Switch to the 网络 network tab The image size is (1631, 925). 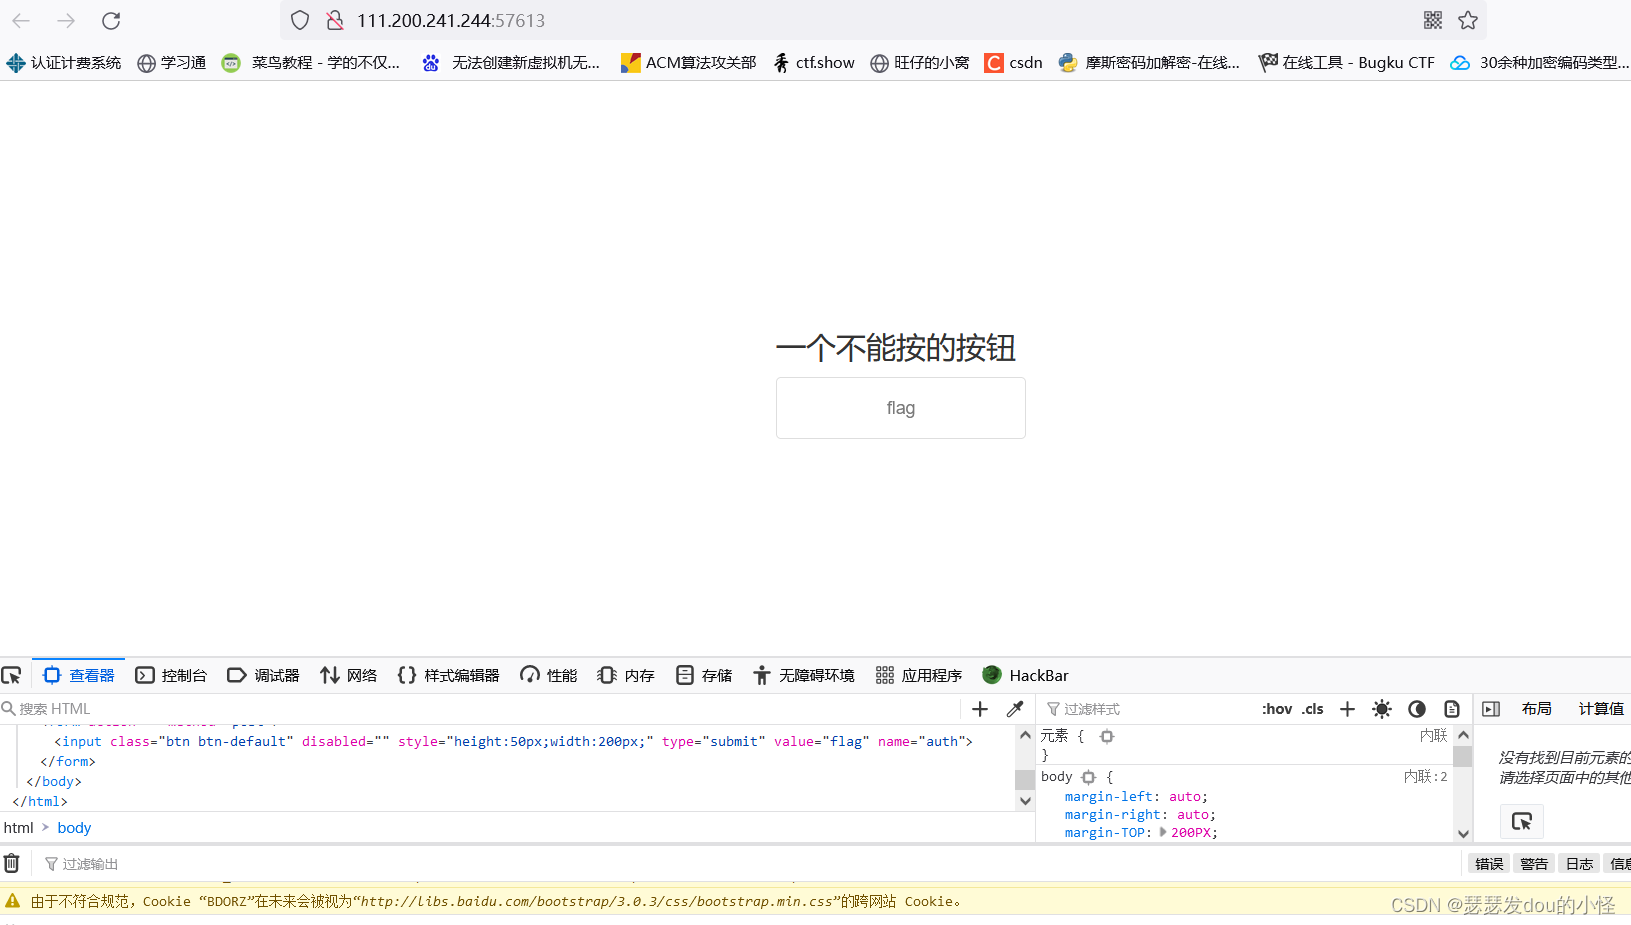pyautogui.click(x=349, y=675)
